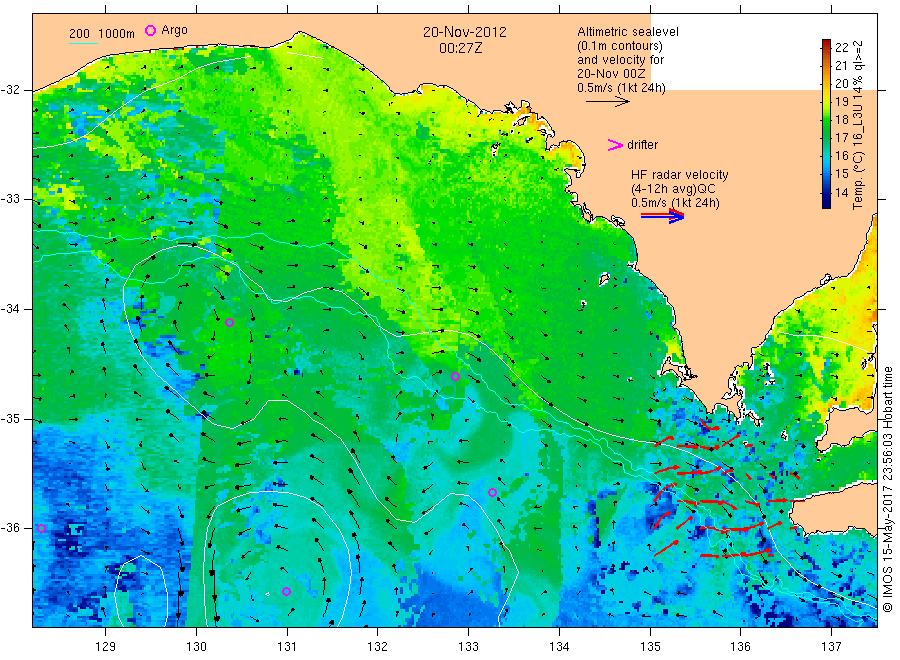Screen dimensions: 900x660
Task: Click the "and velocity for" text
Action: pos(620,60)
